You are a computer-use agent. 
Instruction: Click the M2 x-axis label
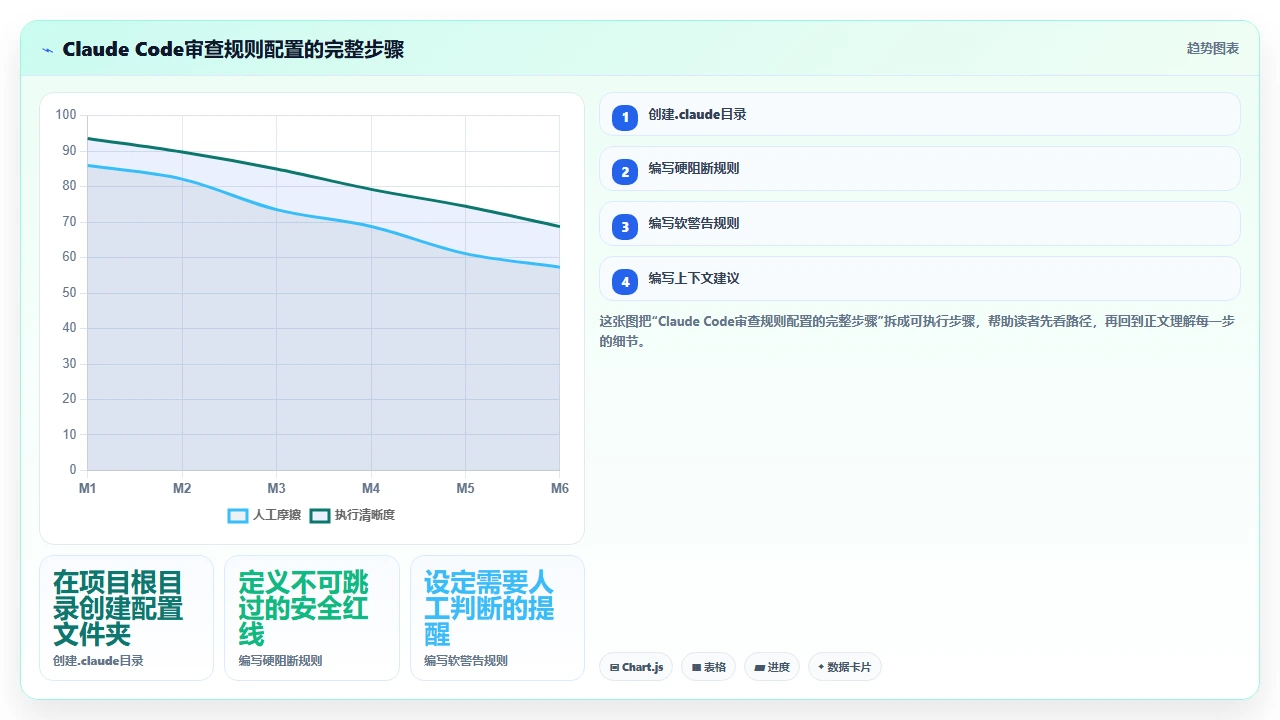pos(182,488)
